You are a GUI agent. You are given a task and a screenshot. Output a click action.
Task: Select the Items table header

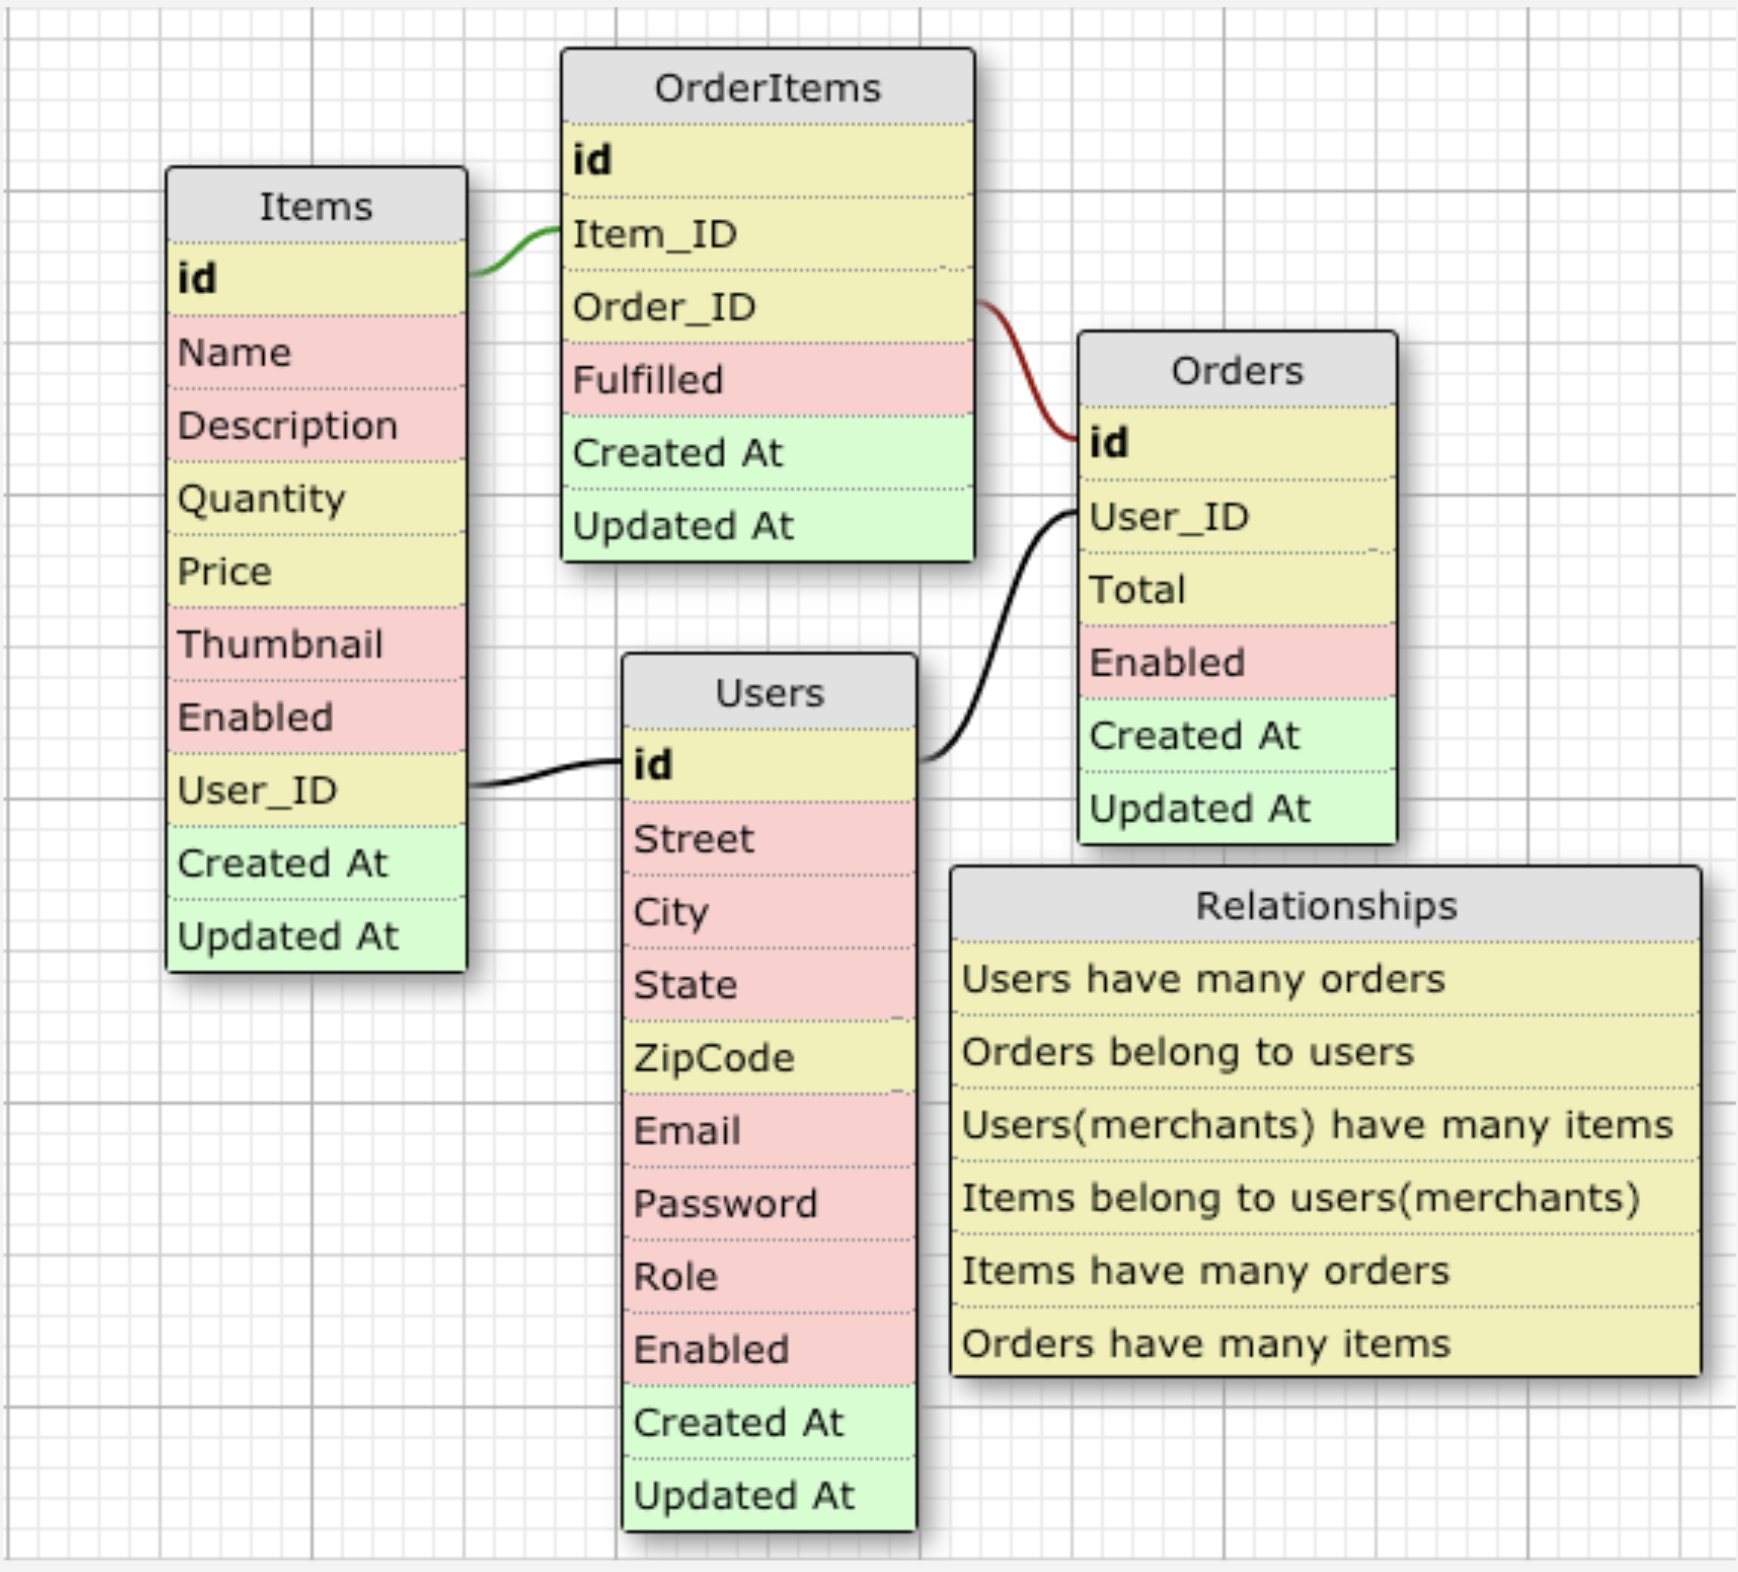pyautogui.click(x=316, y=206)
